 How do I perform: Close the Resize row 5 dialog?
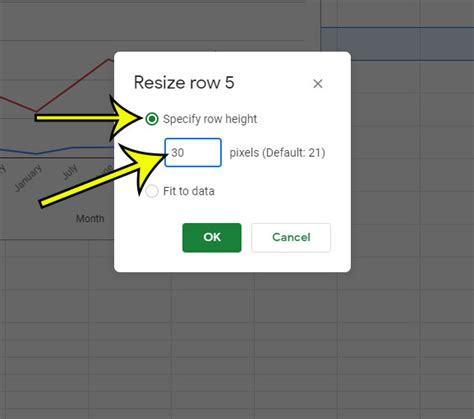coord(318,84)
